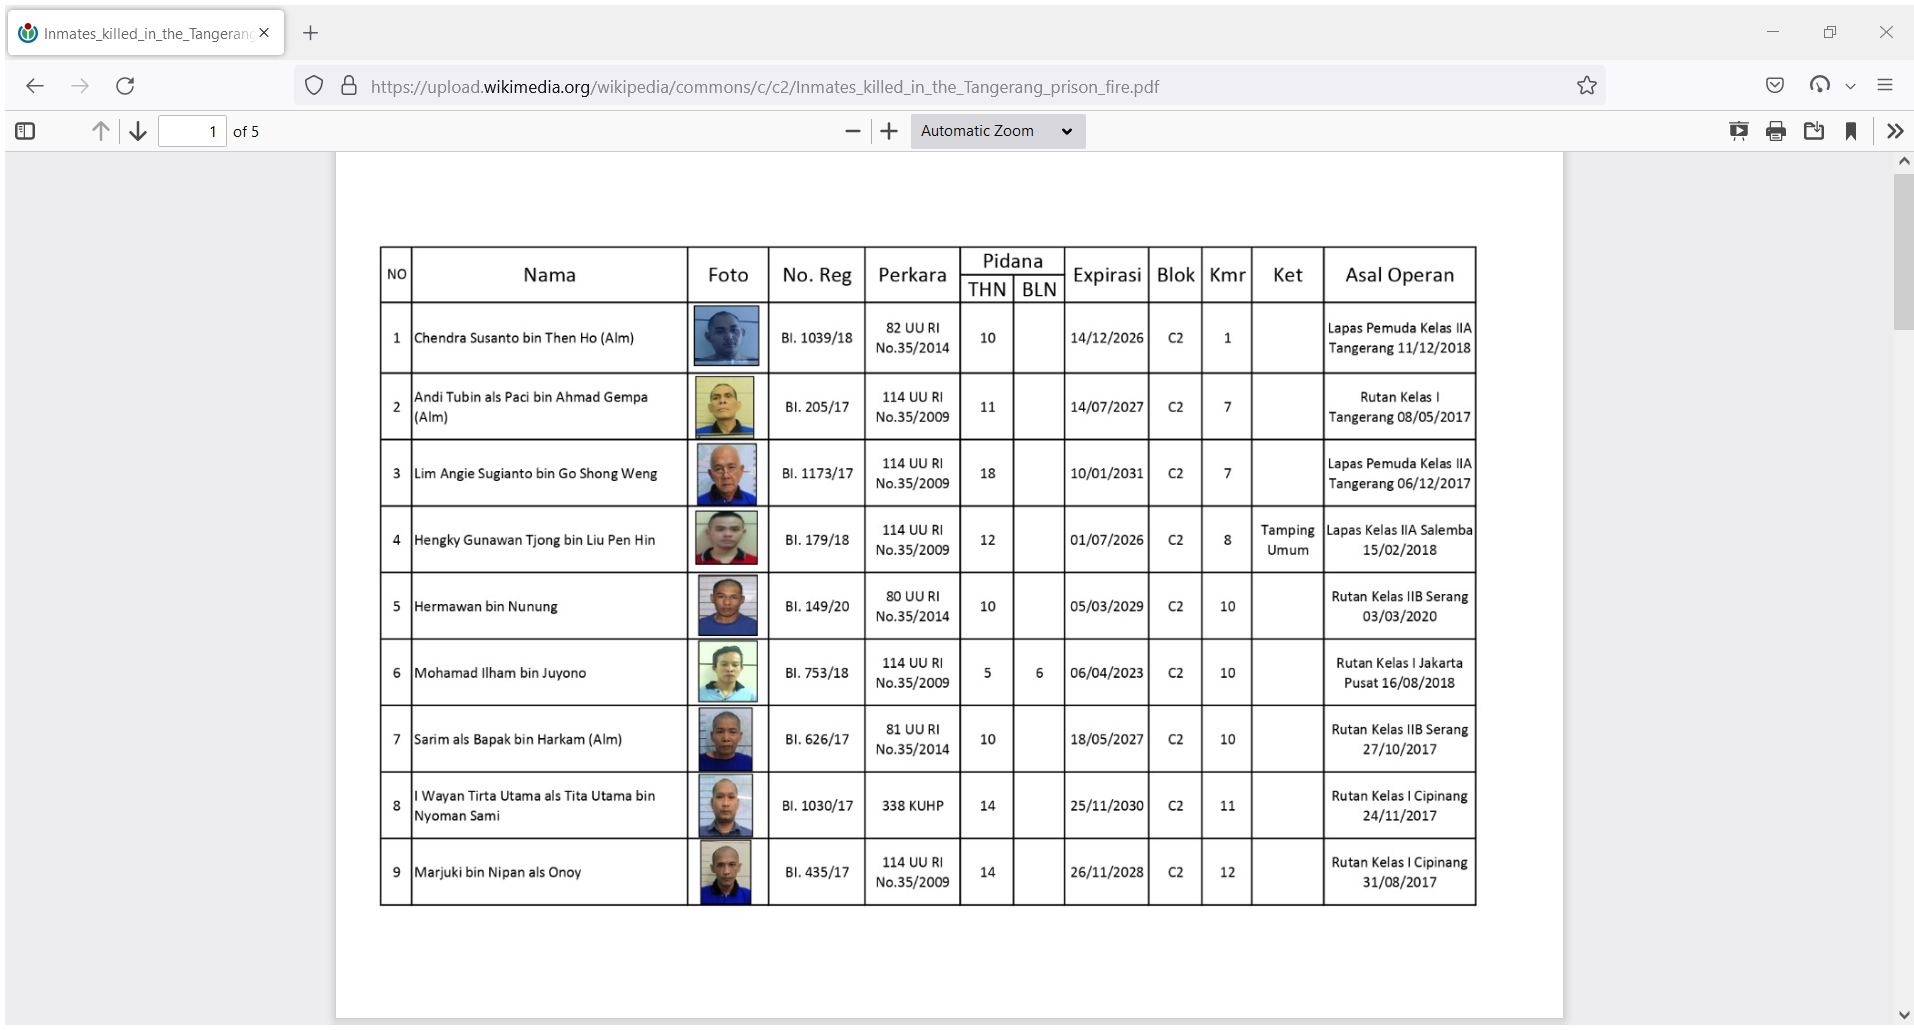Screen dimensions: 1914x1030
Task: Bookmark the current view of the PDF
Action: [x=1851, y=131]
